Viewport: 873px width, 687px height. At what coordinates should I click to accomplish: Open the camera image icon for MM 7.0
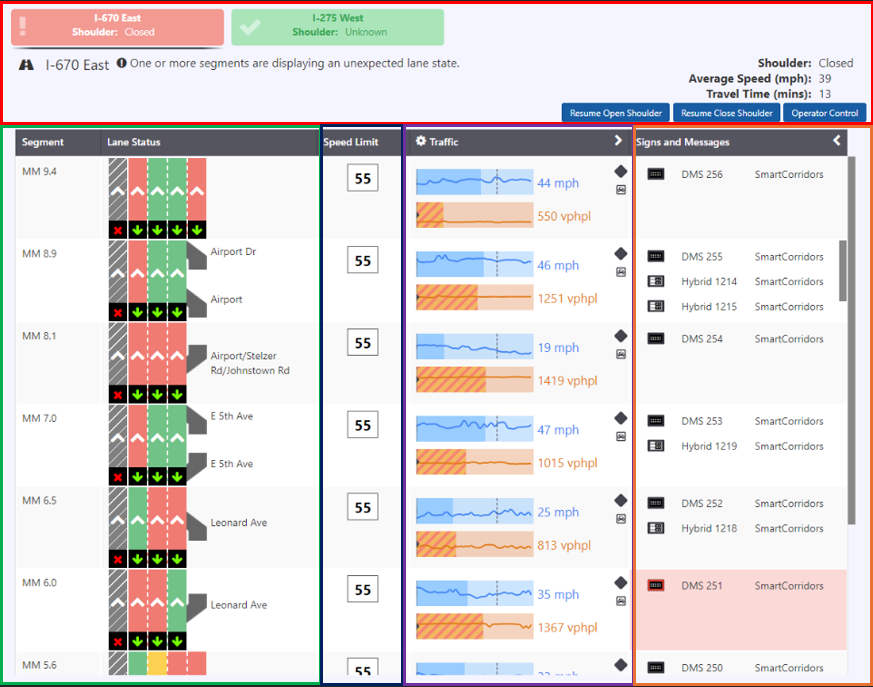click(621, 436)
